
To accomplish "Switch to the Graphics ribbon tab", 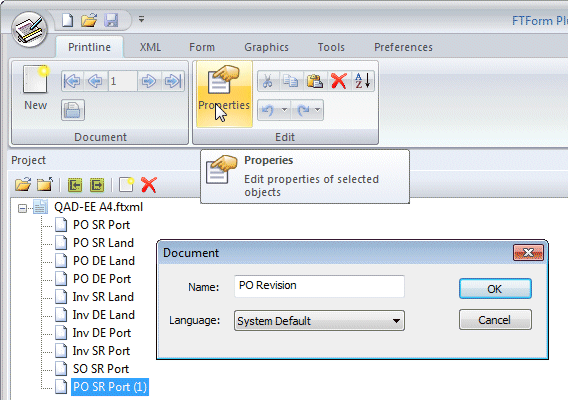I will click(x=266, y=47).
